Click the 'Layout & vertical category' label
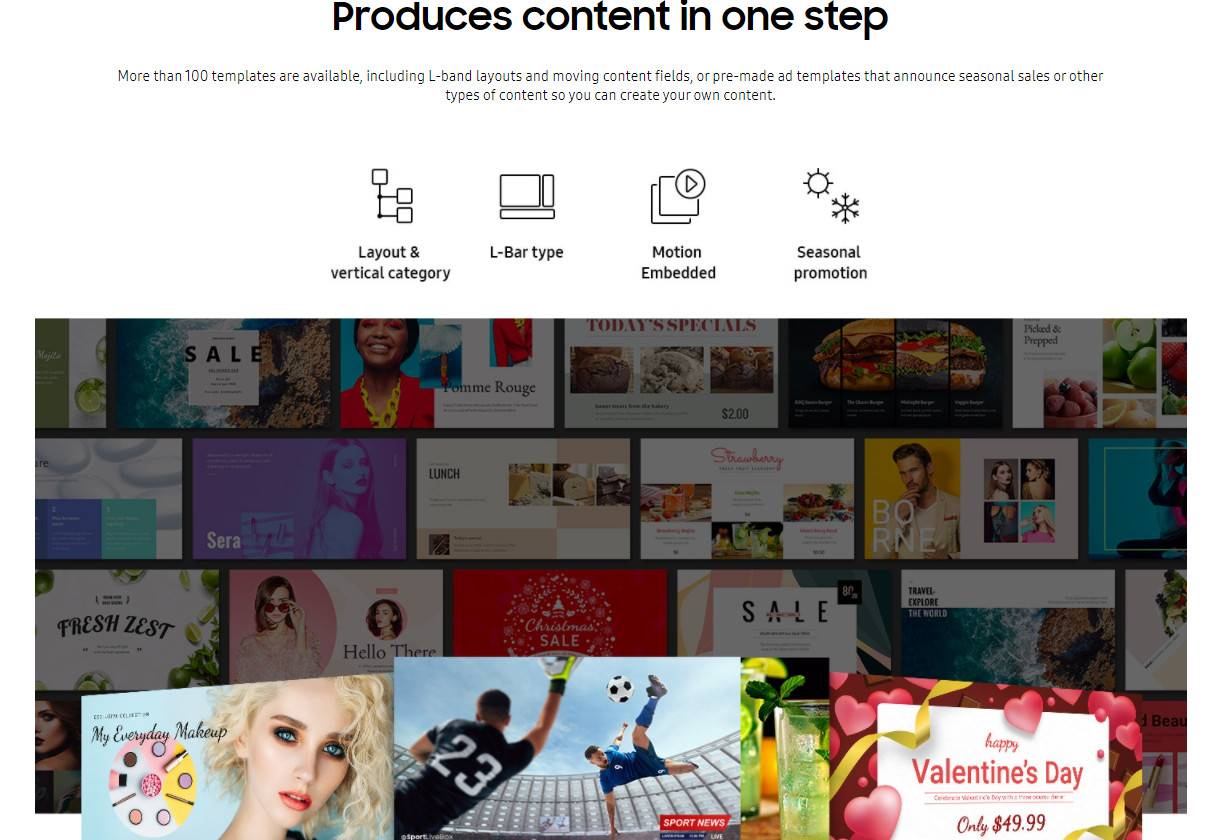The image size is (1210, 840). tap(390, 262)
